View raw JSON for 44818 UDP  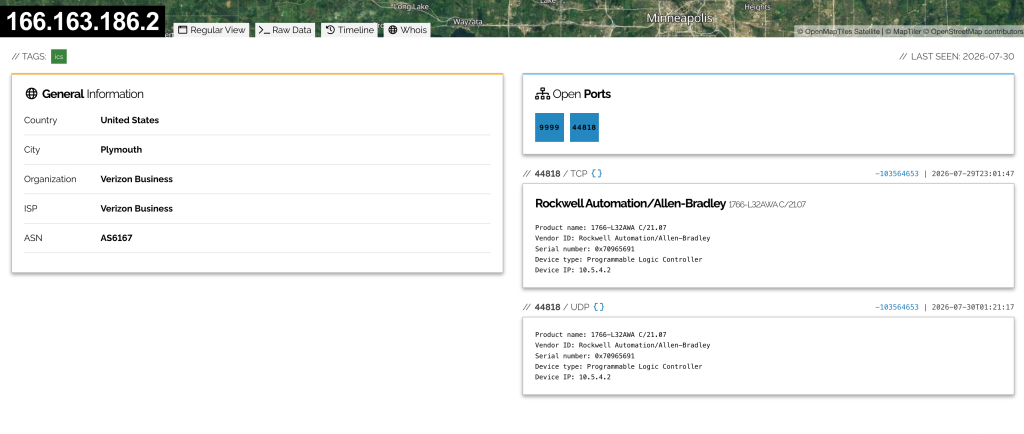tap(598, 307)
